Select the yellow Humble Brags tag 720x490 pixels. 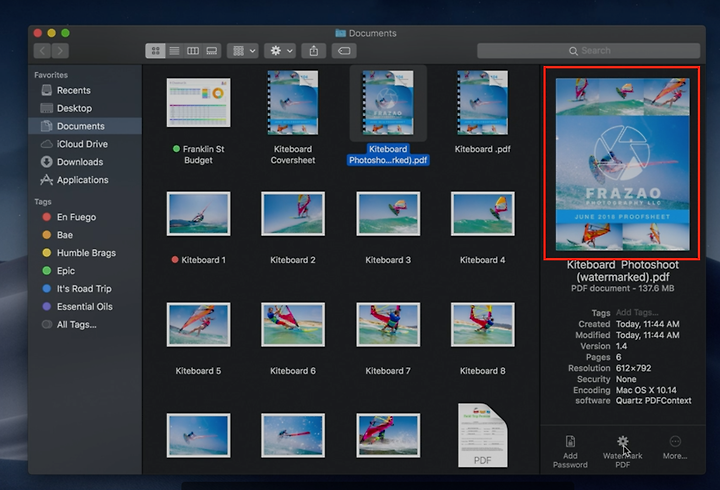85,253
